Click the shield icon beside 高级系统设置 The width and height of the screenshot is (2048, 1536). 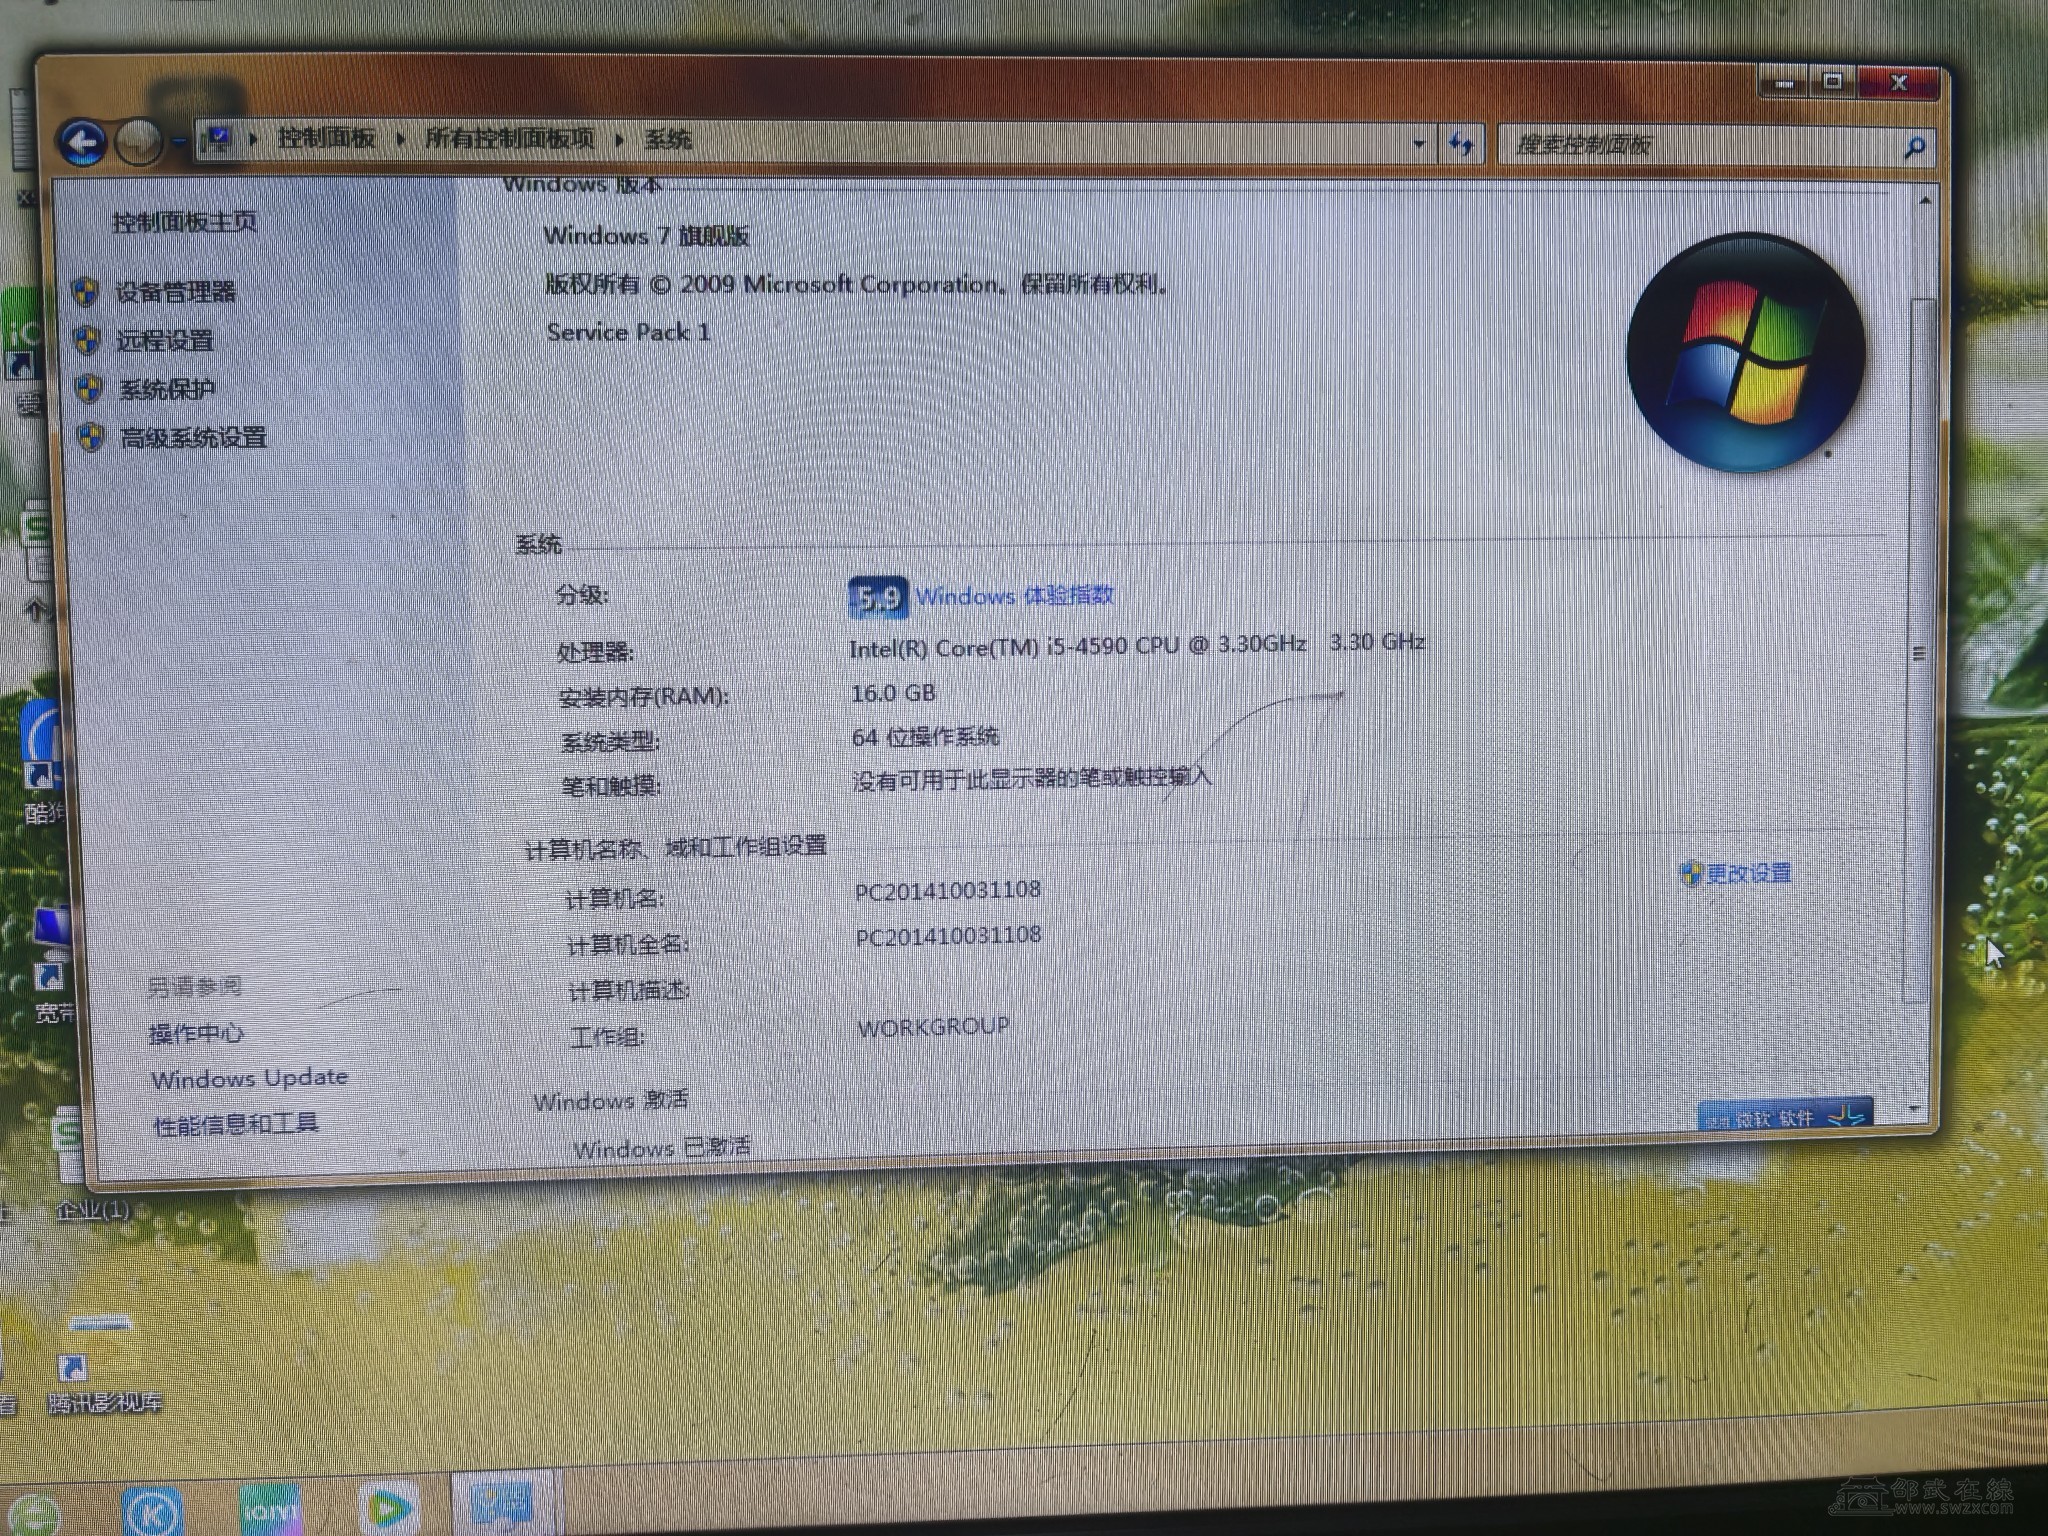90,437
